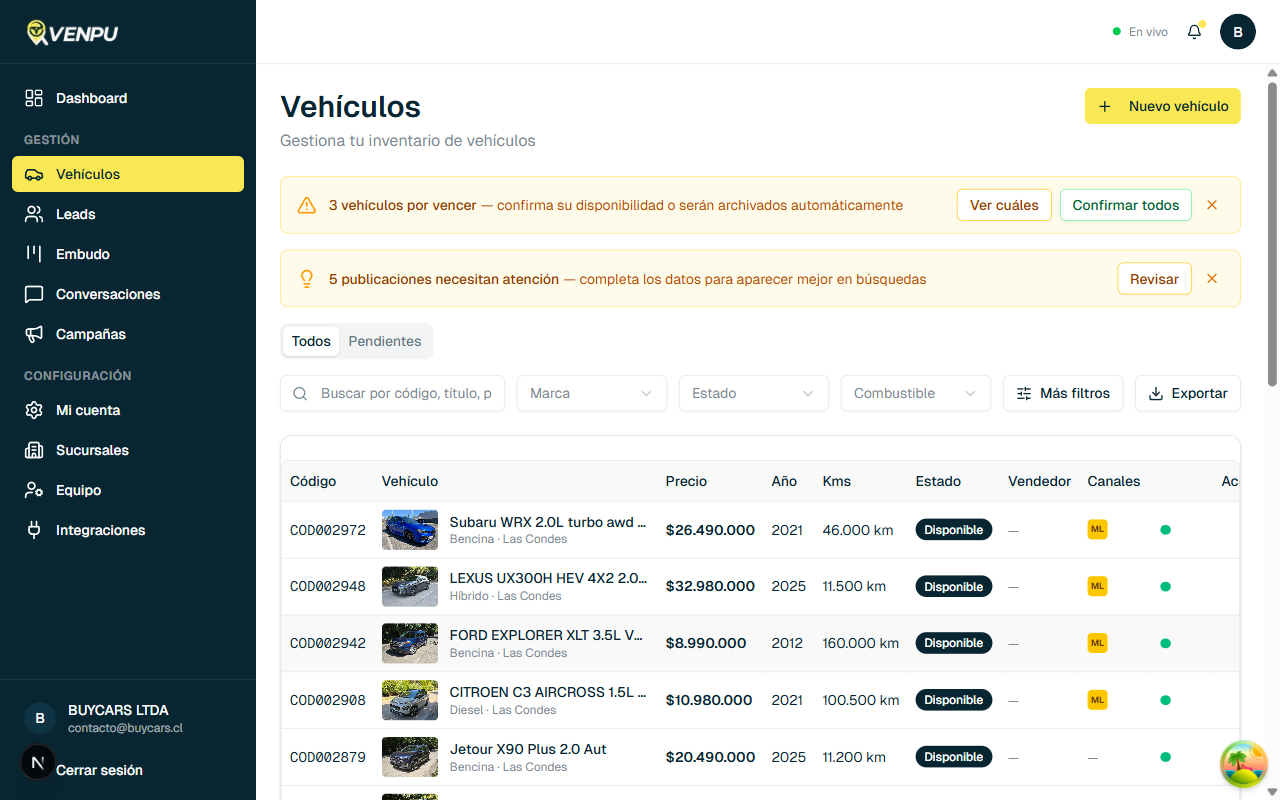Select the Todos filter tab
This screenshot has width=1280, height=800.
(311, 341)
